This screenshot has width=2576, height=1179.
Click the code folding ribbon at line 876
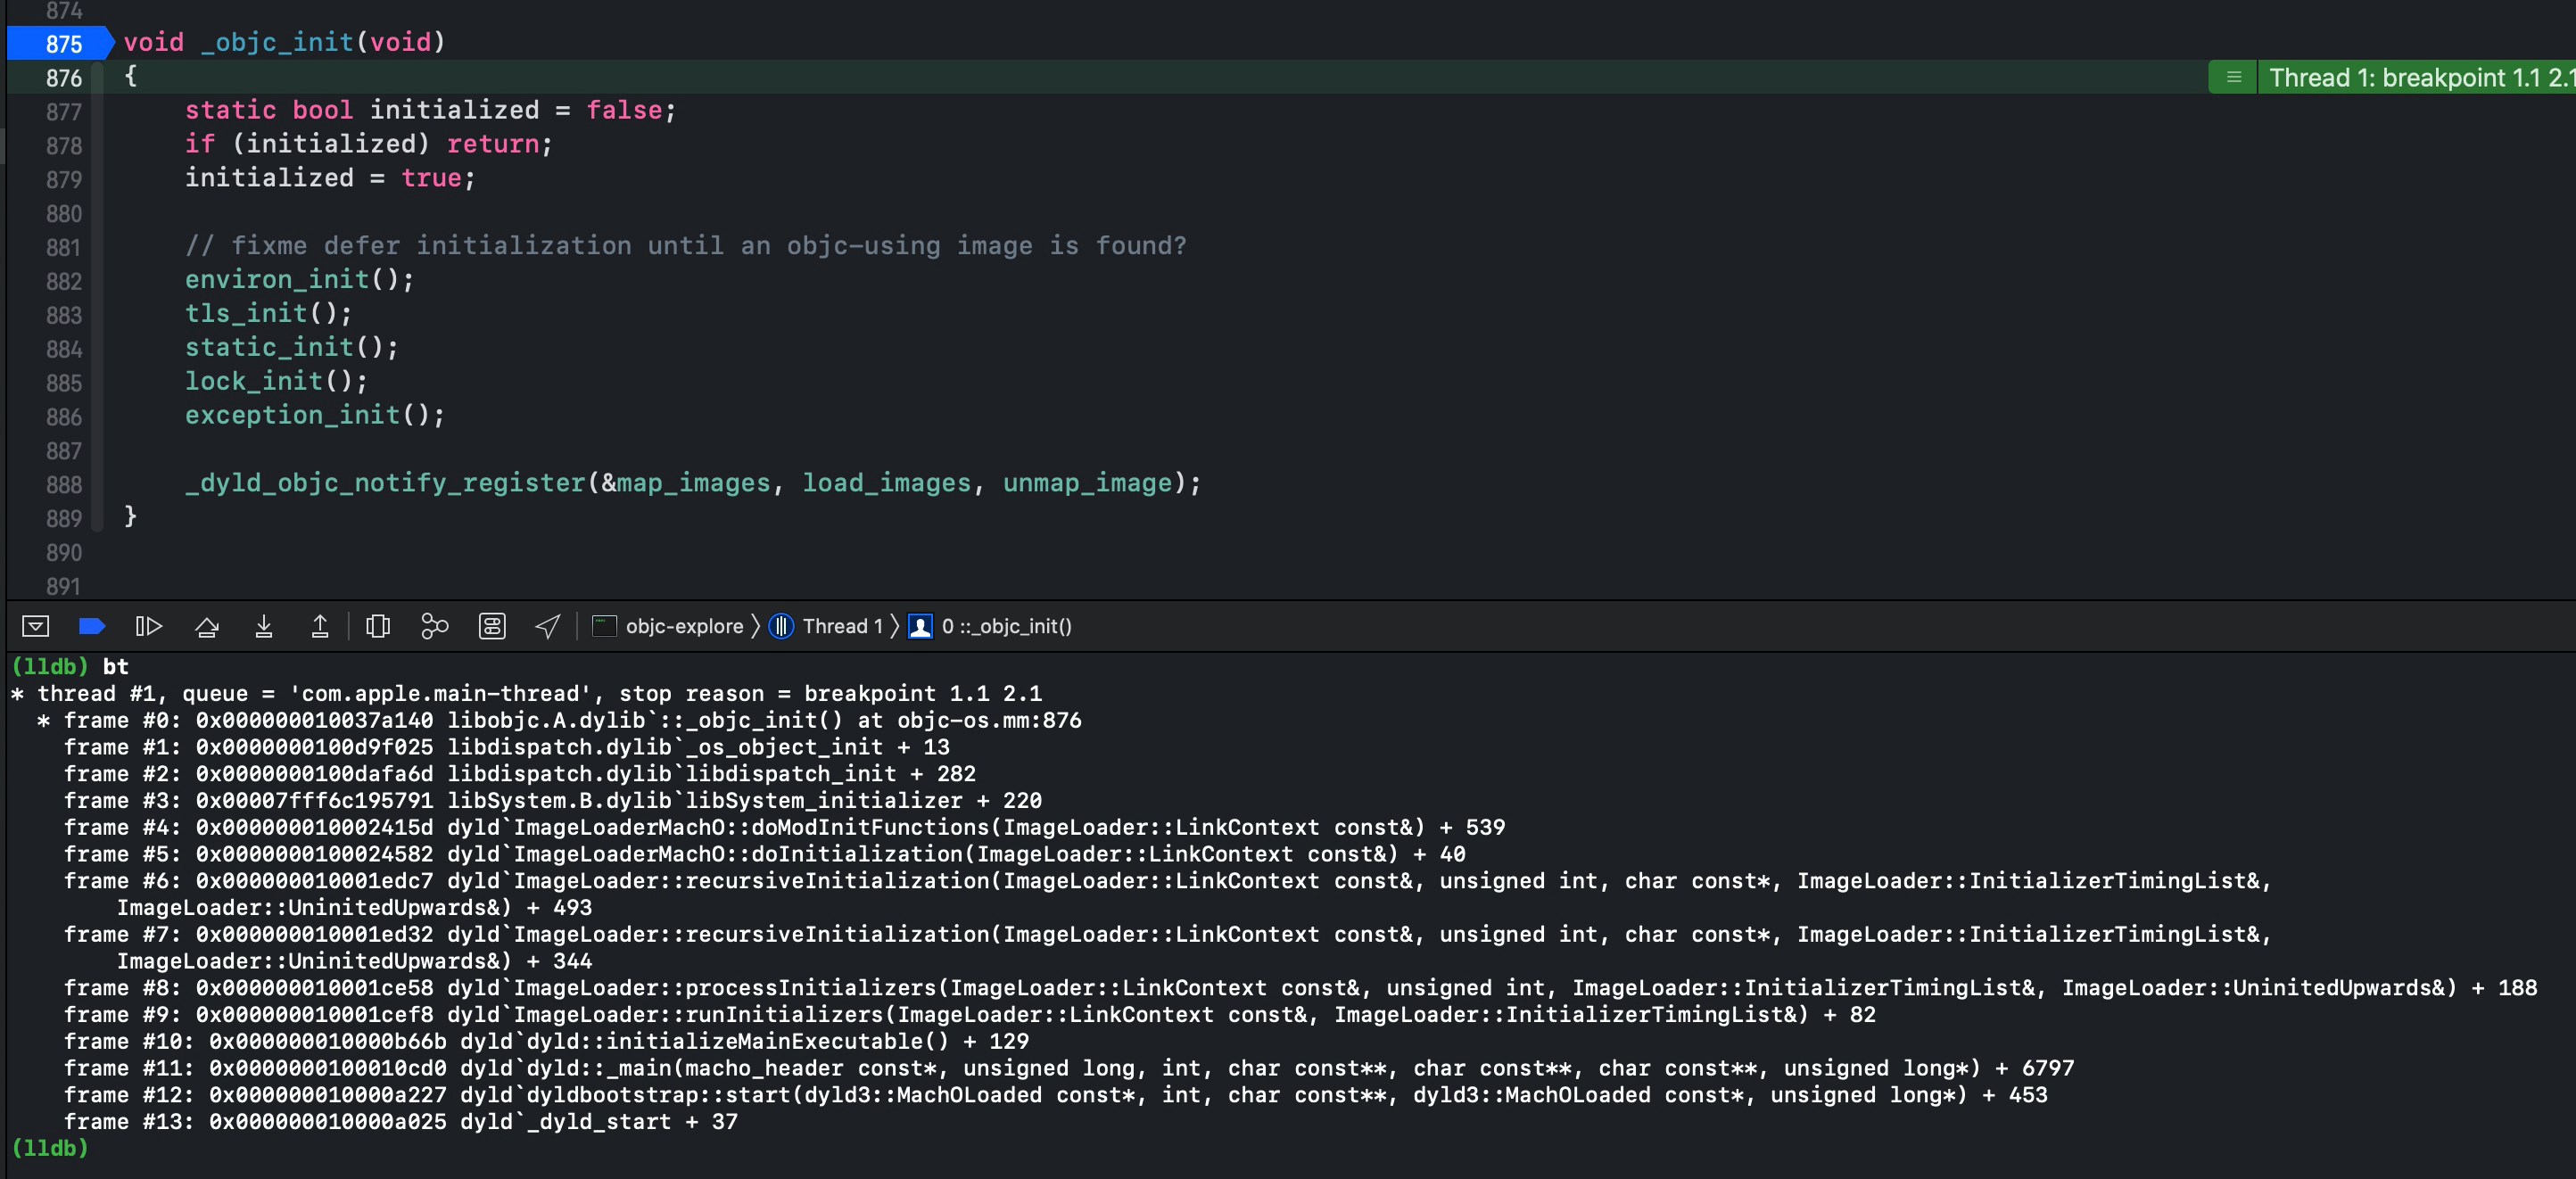97,77
